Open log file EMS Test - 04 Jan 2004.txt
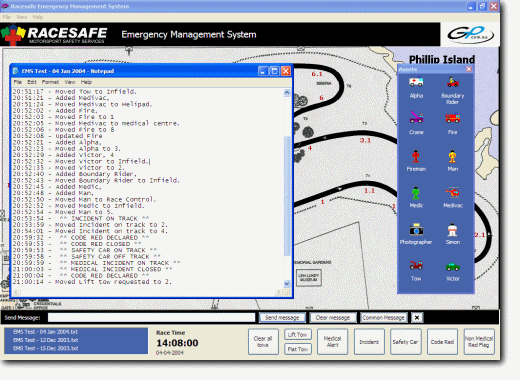520x380 pixels. click(x=45, y=332)
